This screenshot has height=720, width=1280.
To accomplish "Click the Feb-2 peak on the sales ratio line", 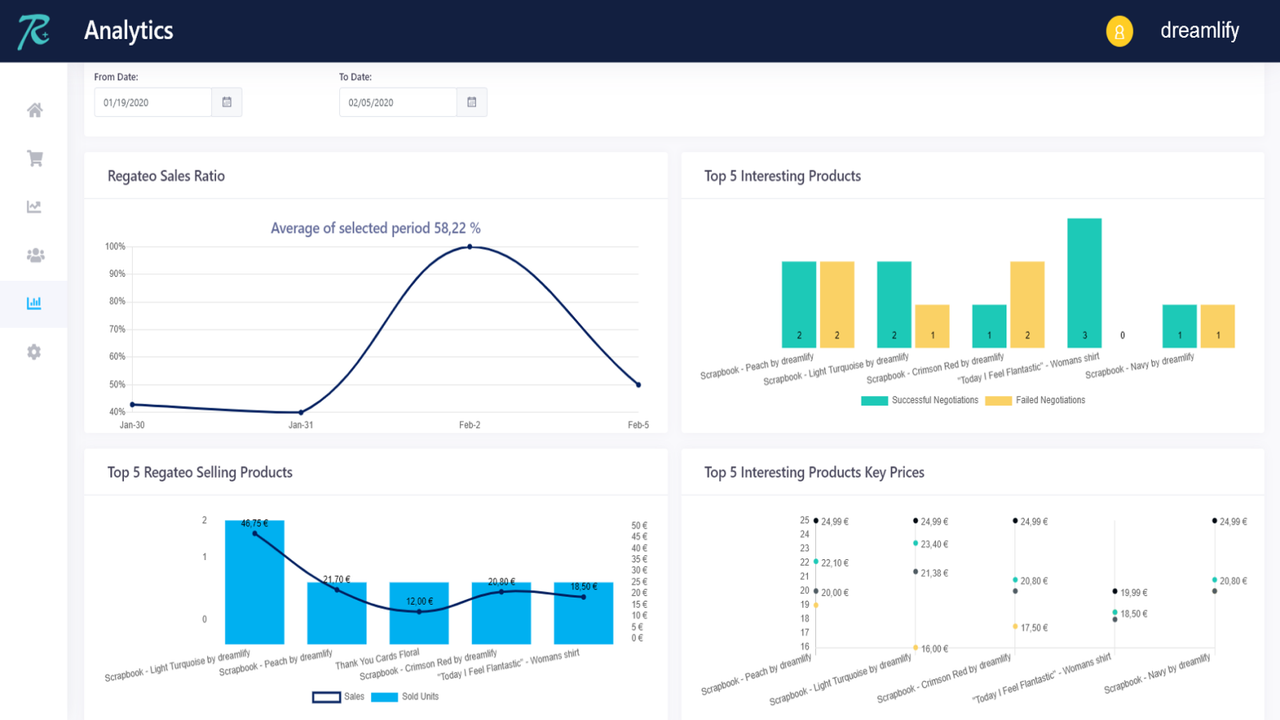I will [470, 245].
